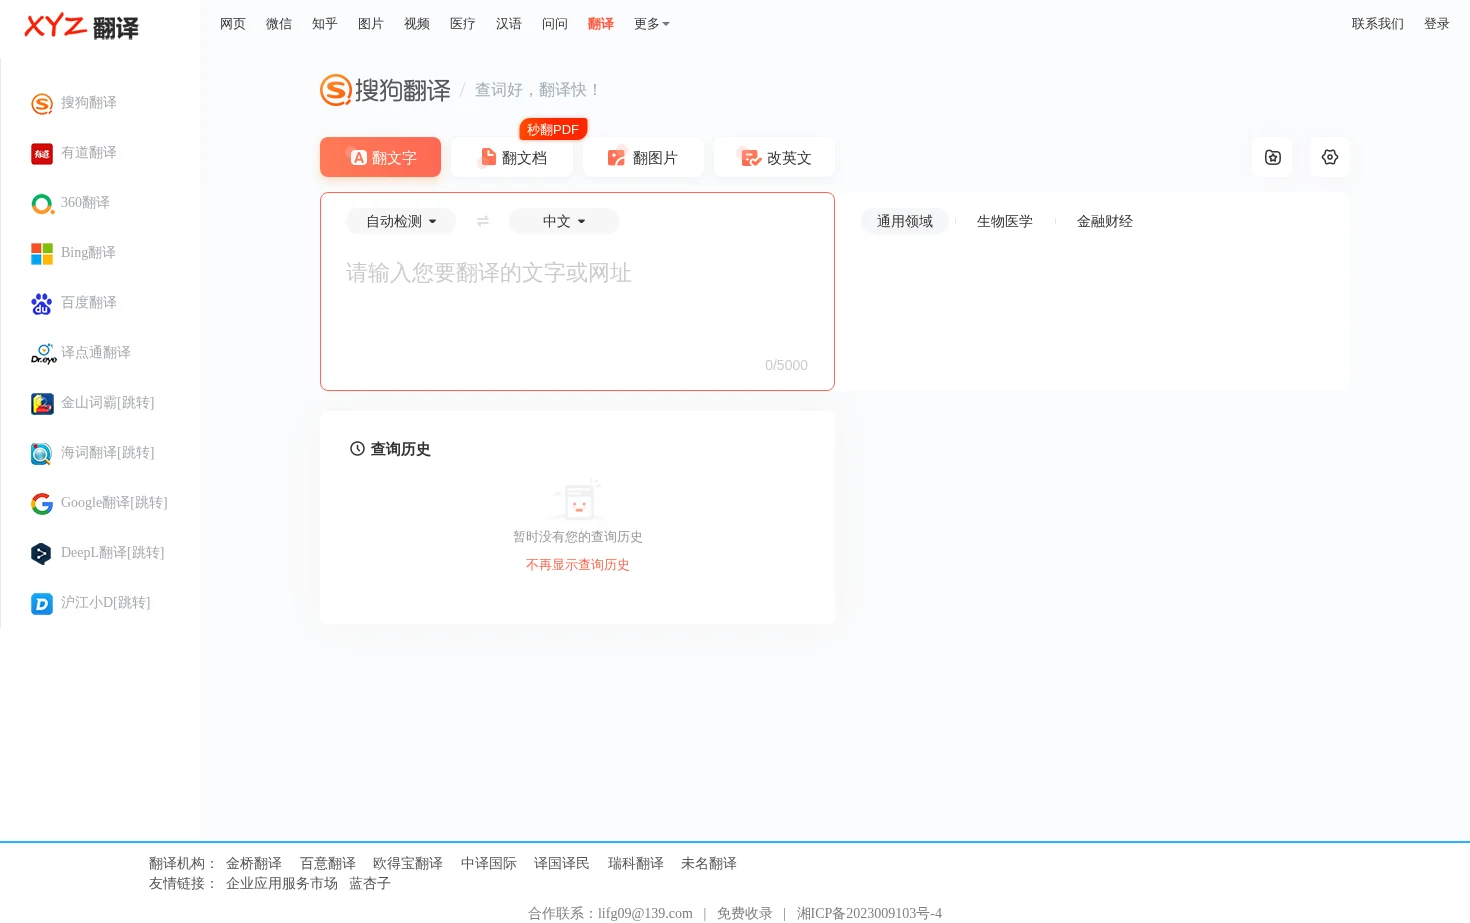
Task: Click the empty history illustration
Action: (578, 499)
